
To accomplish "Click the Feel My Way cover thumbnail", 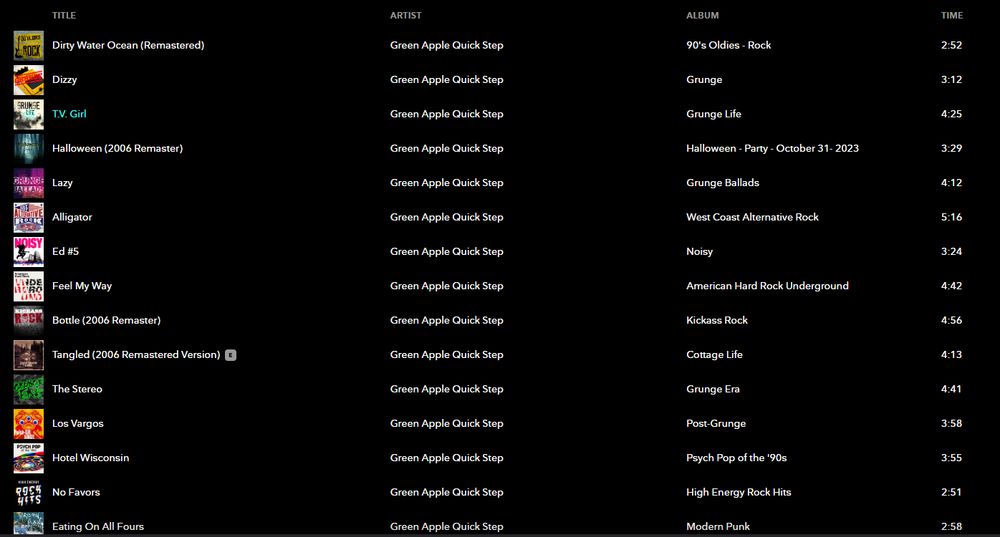I will (29, 286).
